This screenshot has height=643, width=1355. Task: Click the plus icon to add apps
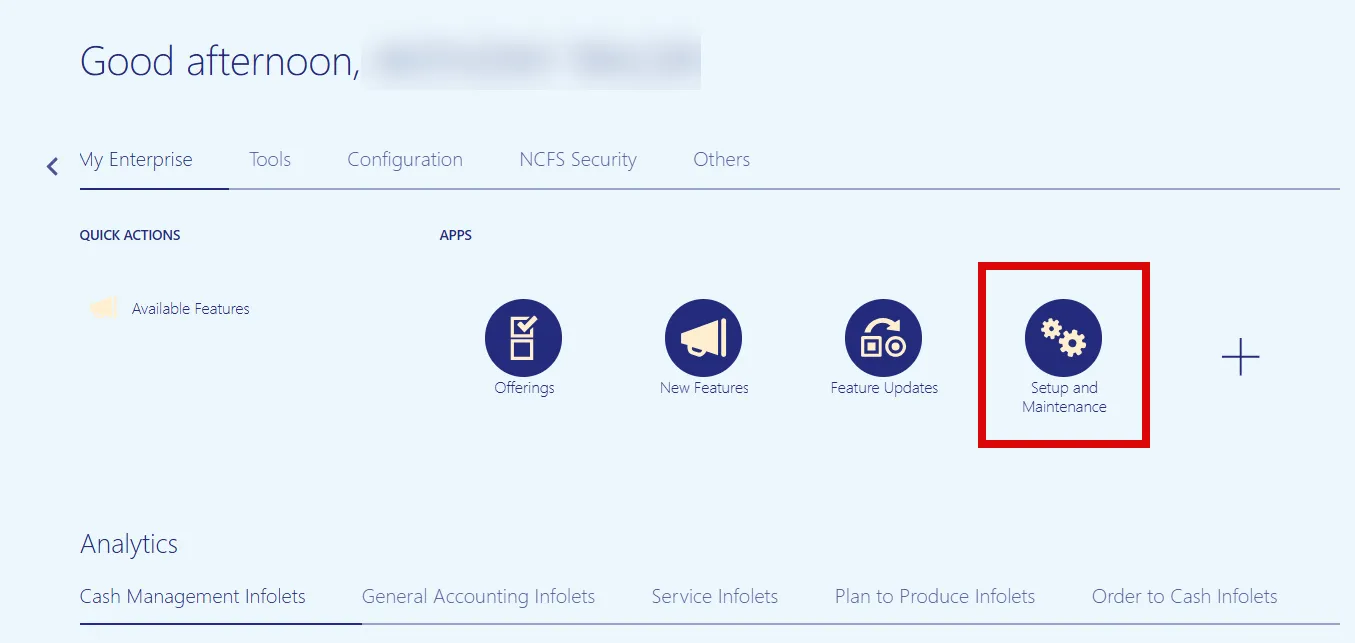coord(1241,357)
